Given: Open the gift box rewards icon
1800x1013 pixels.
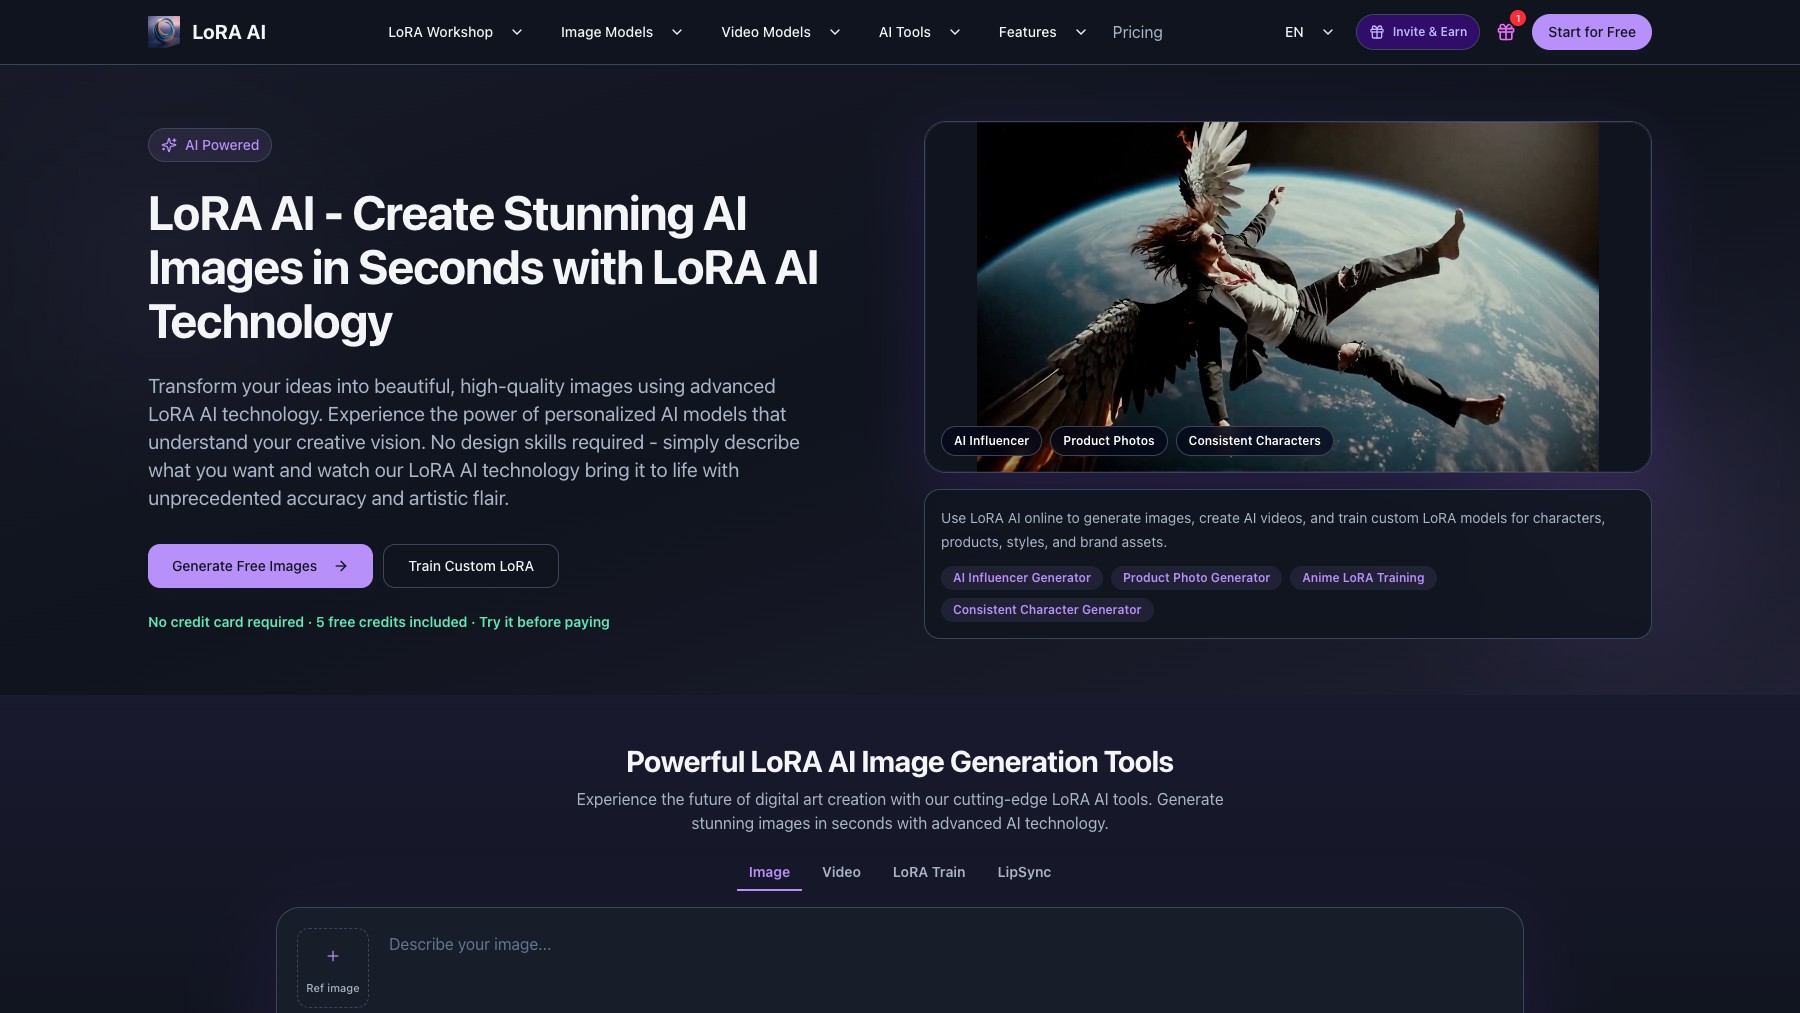Looking at the screenshot, I should point(1506,32).
